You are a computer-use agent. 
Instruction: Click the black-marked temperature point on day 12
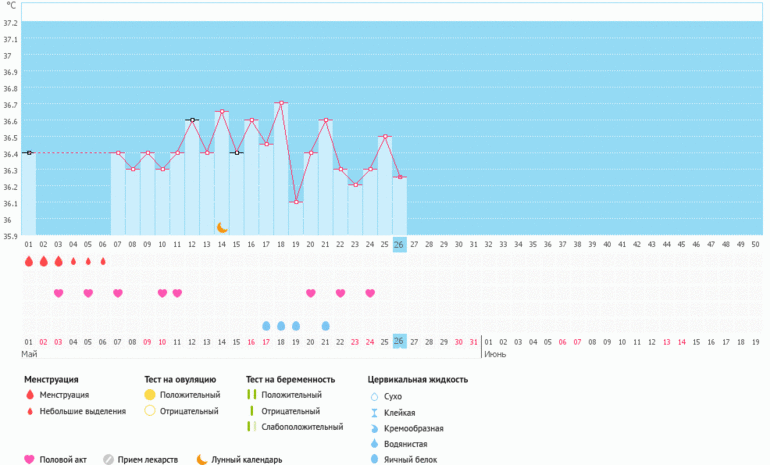point(192,120)
